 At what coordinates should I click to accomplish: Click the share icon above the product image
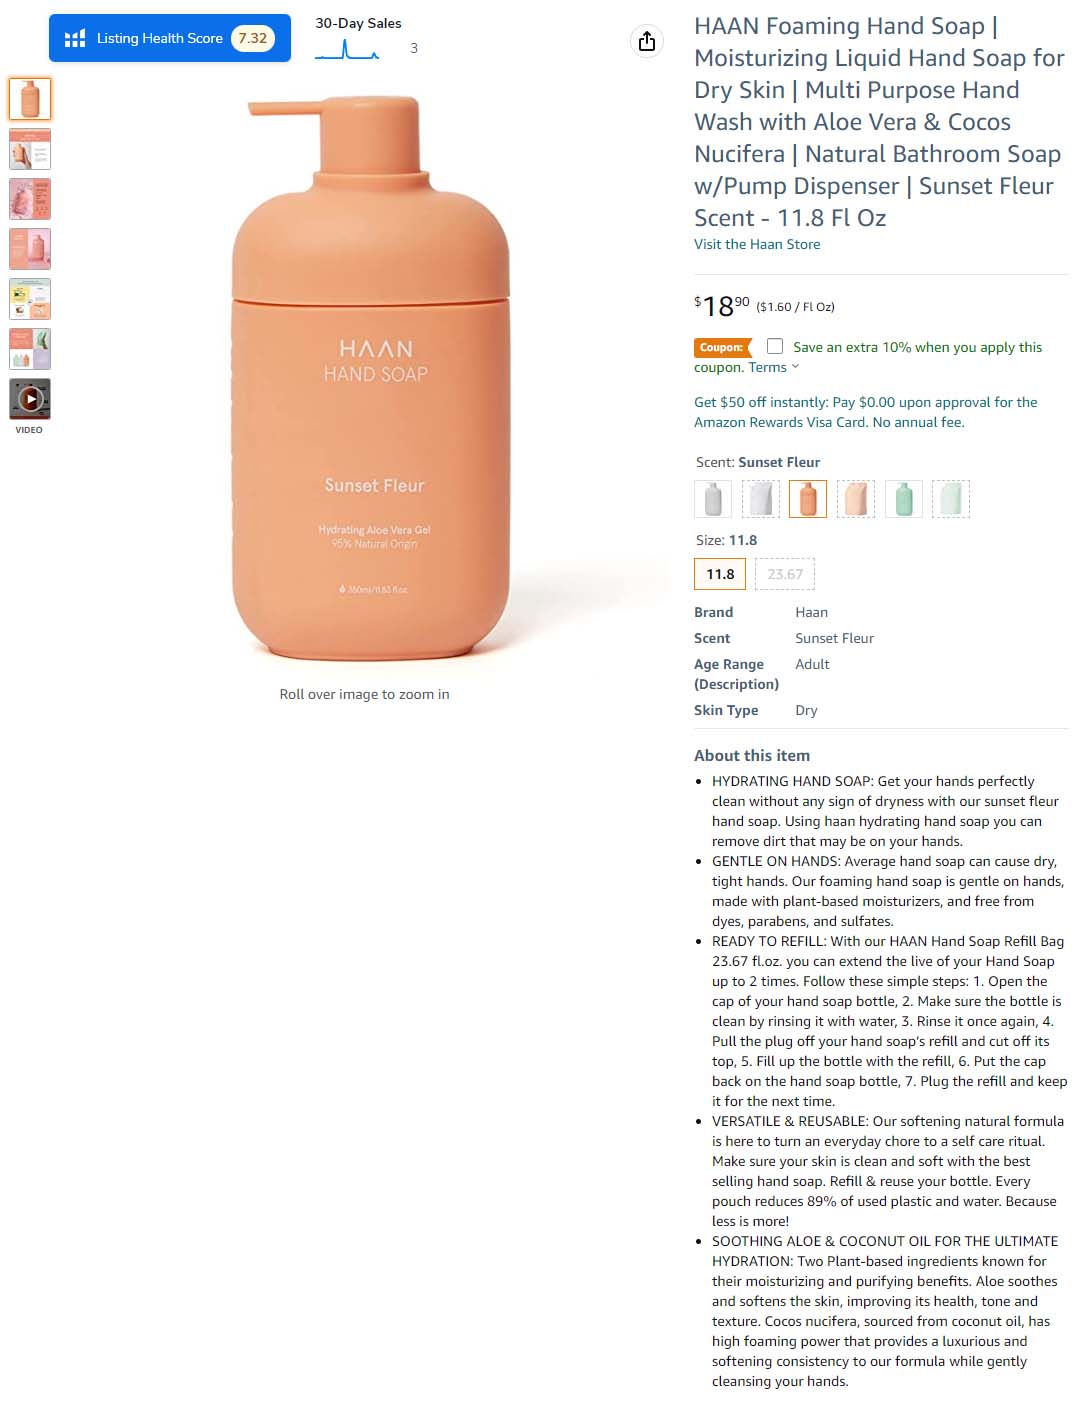(647, 41)
